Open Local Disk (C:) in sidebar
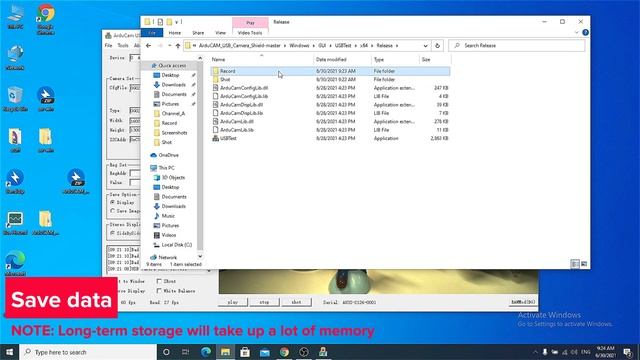The image size is (640, 360). [176, 245]
